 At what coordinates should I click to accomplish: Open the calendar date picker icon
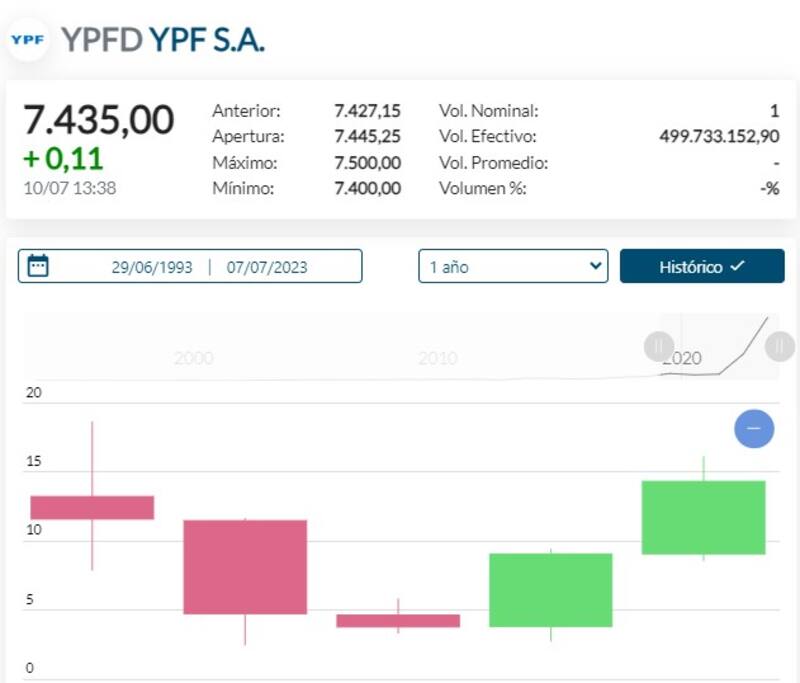36,266
